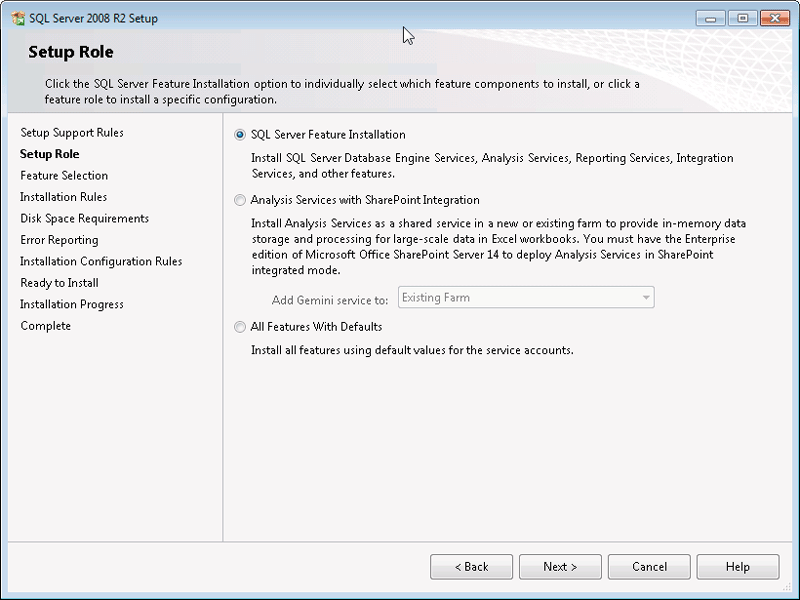Close the SQL Server 2008 R2 Setup window
Viewport: 800px width, 600px height.
tap(774, 18)
